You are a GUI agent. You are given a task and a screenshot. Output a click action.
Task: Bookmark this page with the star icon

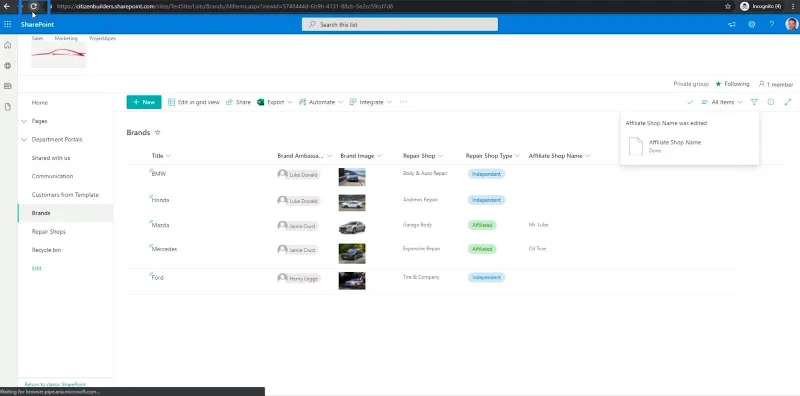(x=728, y=6)
